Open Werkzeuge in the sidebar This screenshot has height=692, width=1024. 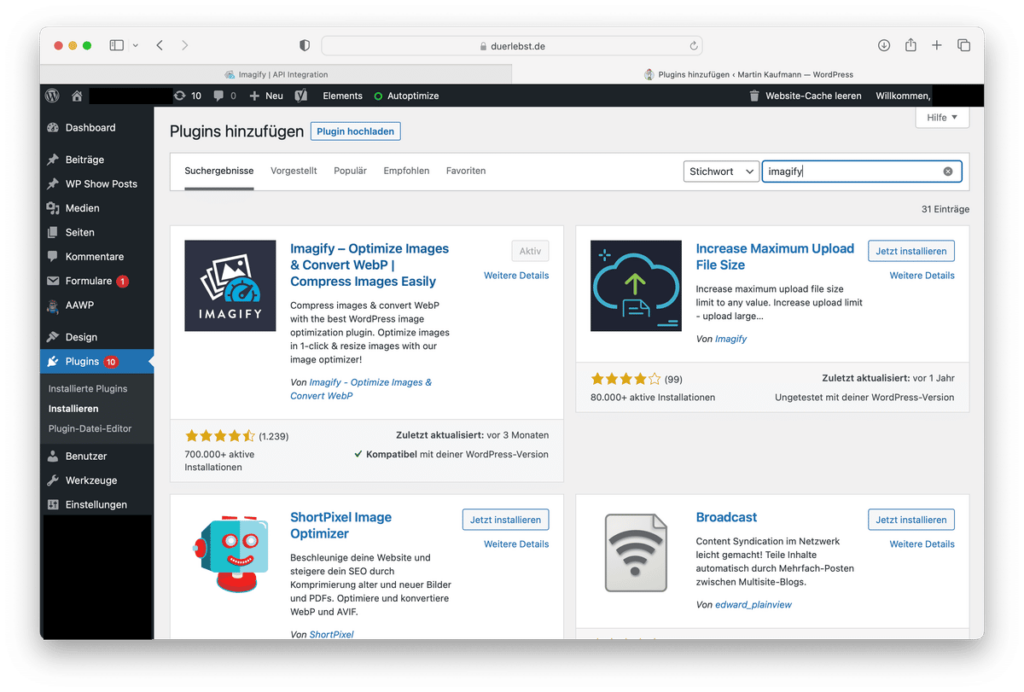tap(97, 480)
